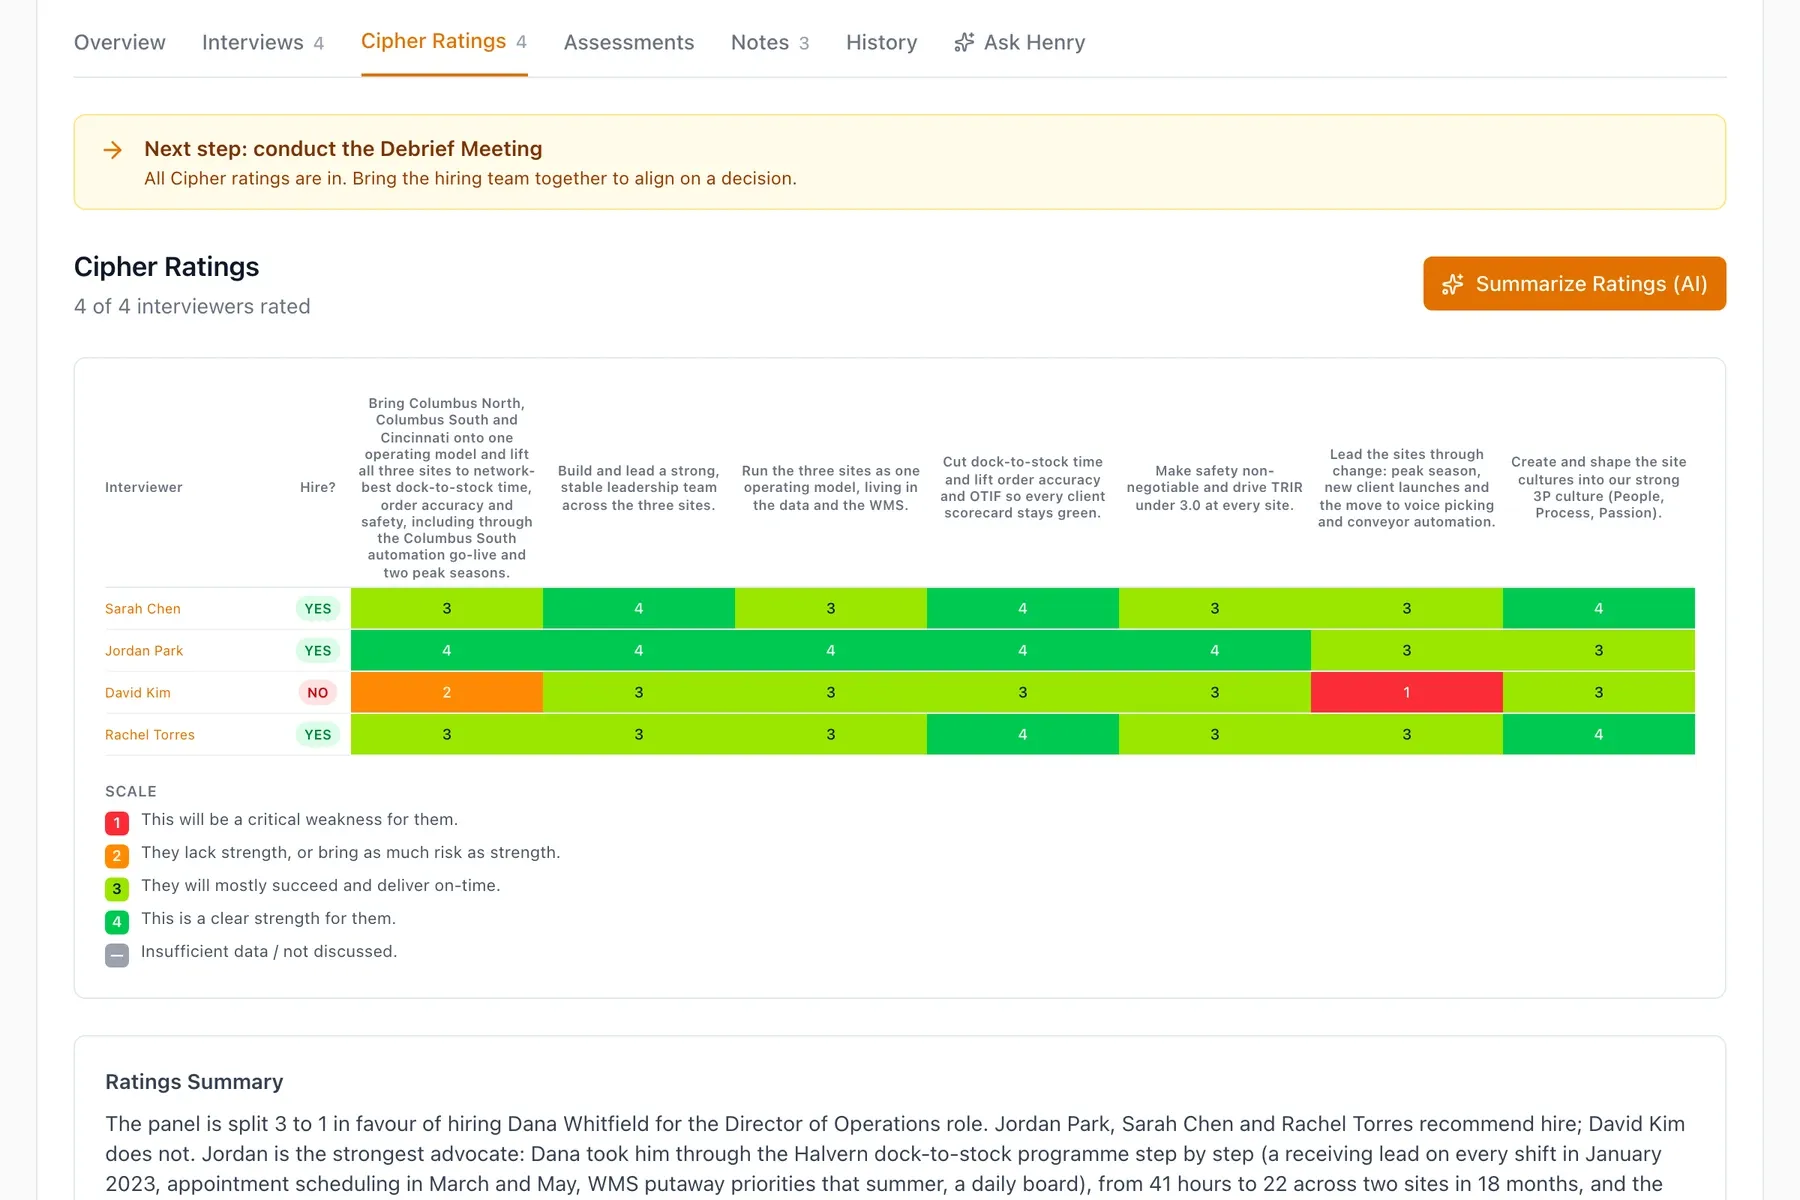
Task: Click the 'Cut dock-to-stock time' column header
Action: point(1023,488)
